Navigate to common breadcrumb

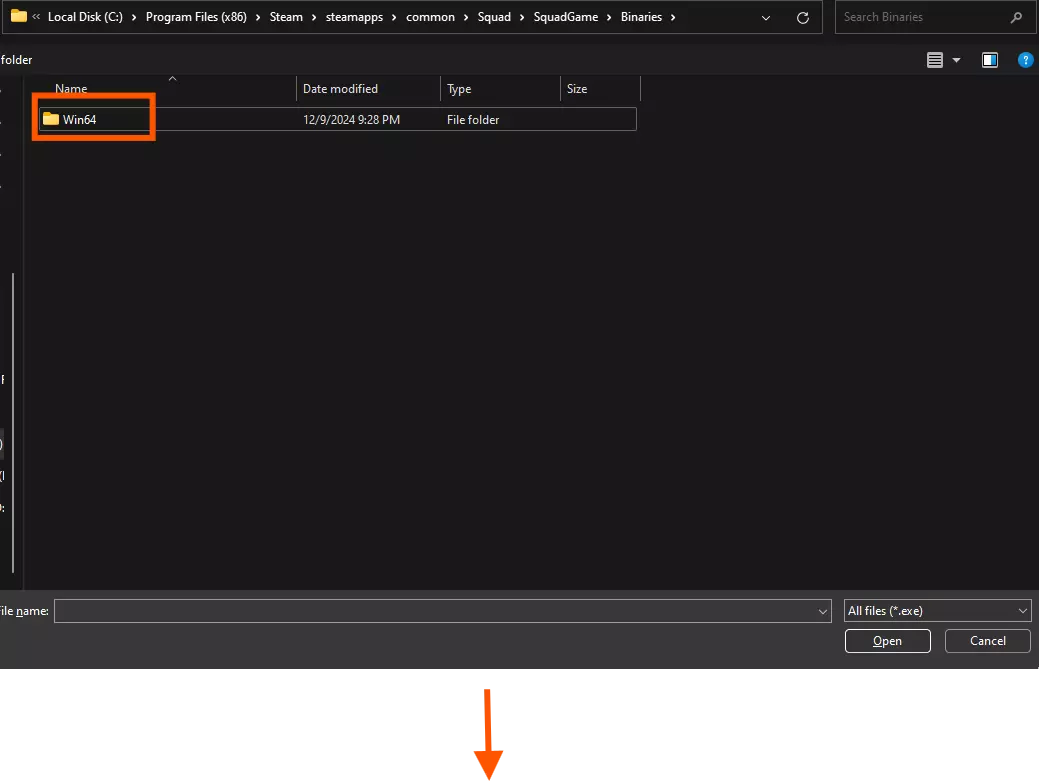point(430,17)
